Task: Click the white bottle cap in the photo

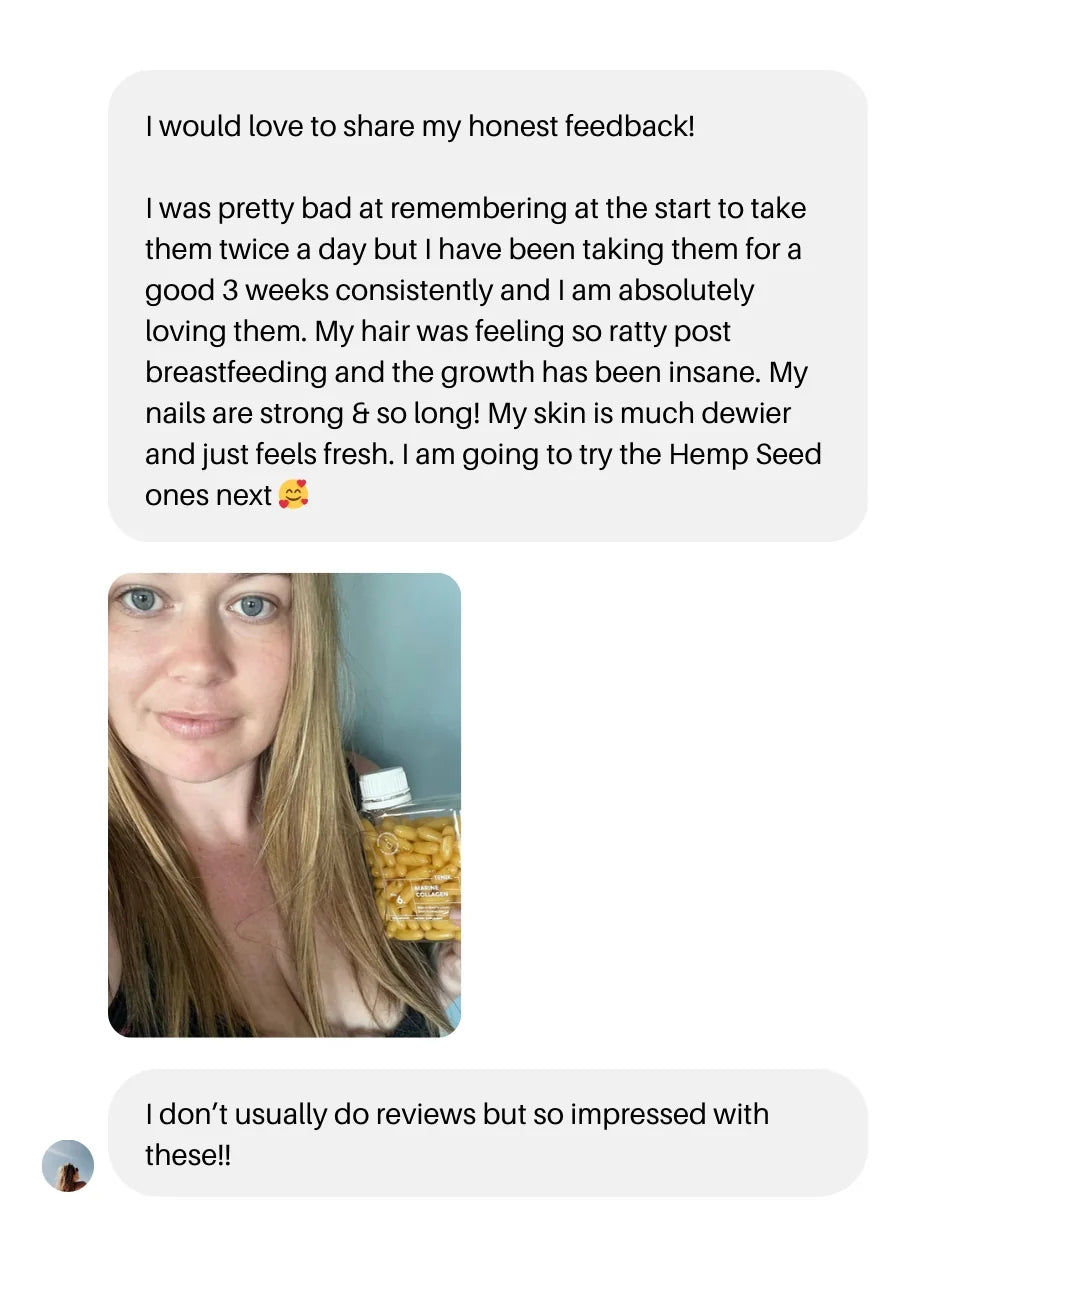Action: [x=385, y=787]
